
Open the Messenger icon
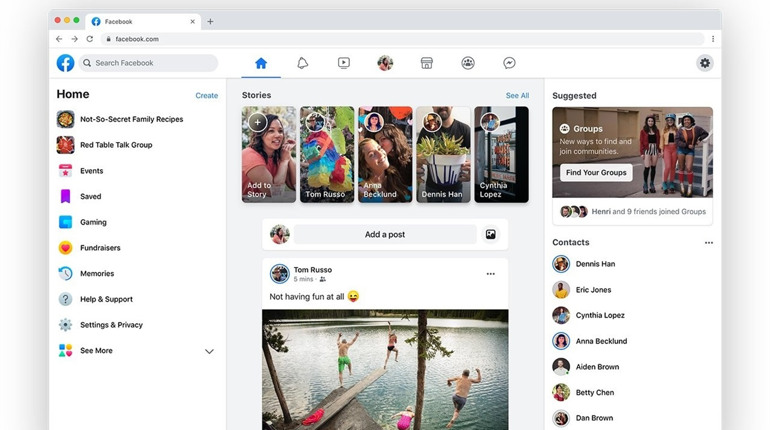pyautogui.click(x=509, y=63)
